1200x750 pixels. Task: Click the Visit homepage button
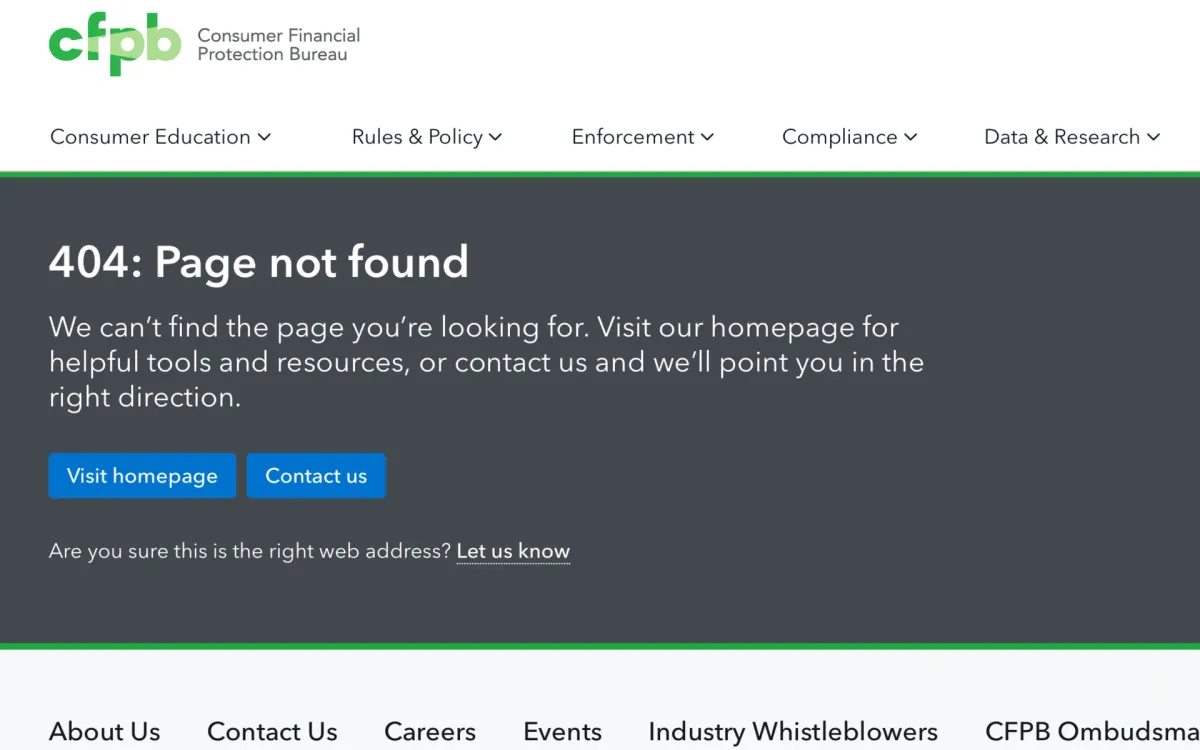142,476
